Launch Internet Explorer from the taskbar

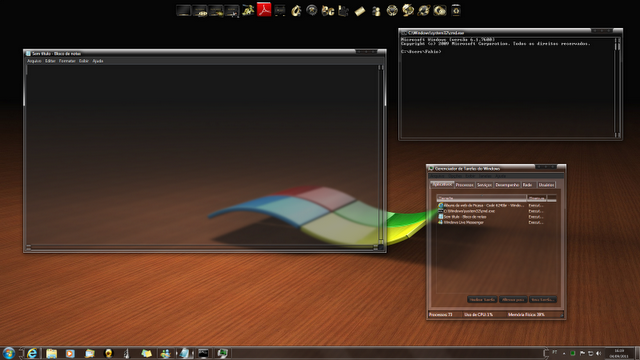[32, 353]
